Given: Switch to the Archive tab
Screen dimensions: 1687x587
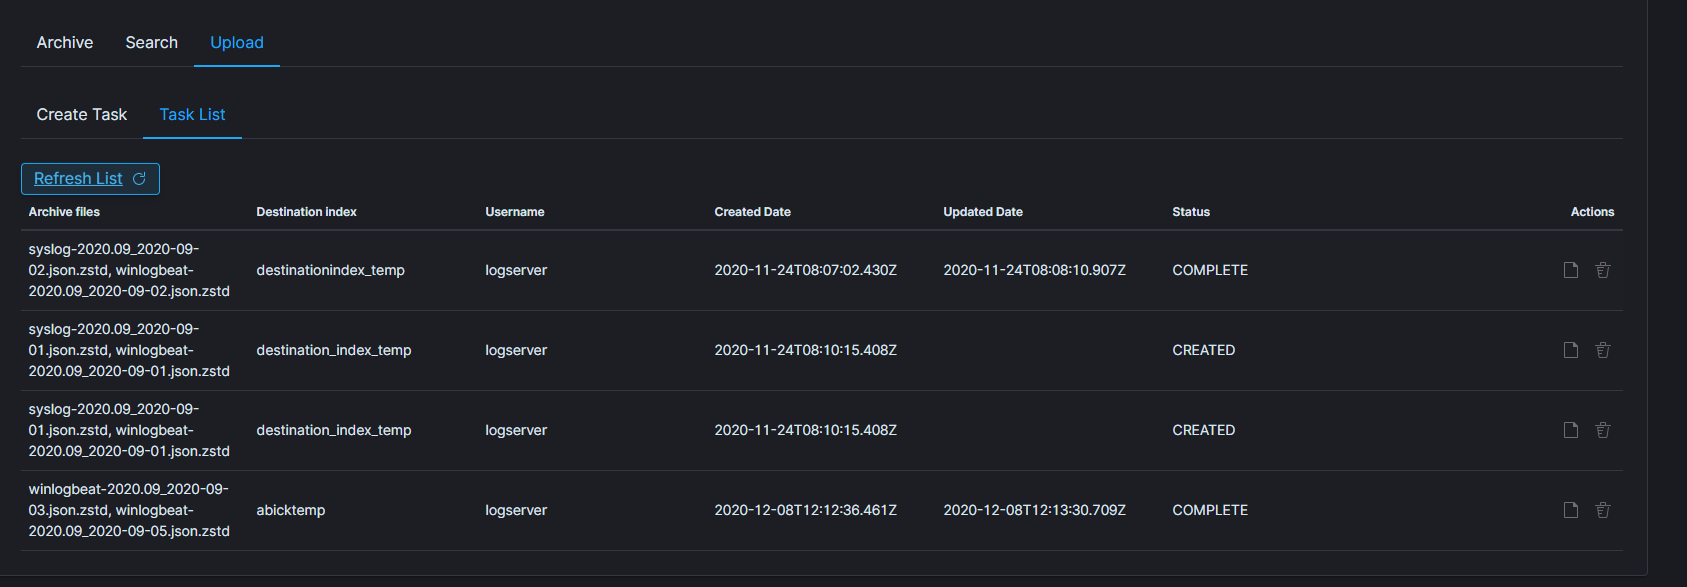Looking at the screenshot, I should coord(65,42).
